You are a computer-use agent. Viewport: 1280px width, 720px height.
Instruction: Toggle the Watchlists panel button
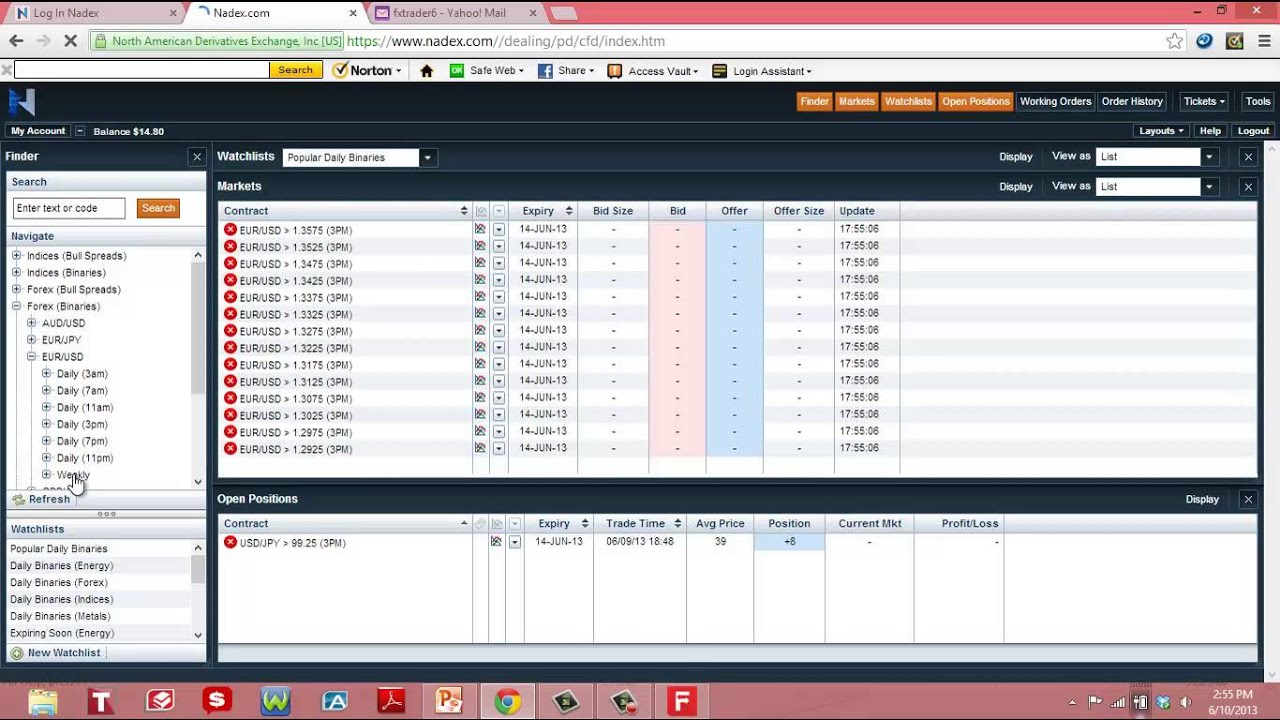tap(908, 101)
